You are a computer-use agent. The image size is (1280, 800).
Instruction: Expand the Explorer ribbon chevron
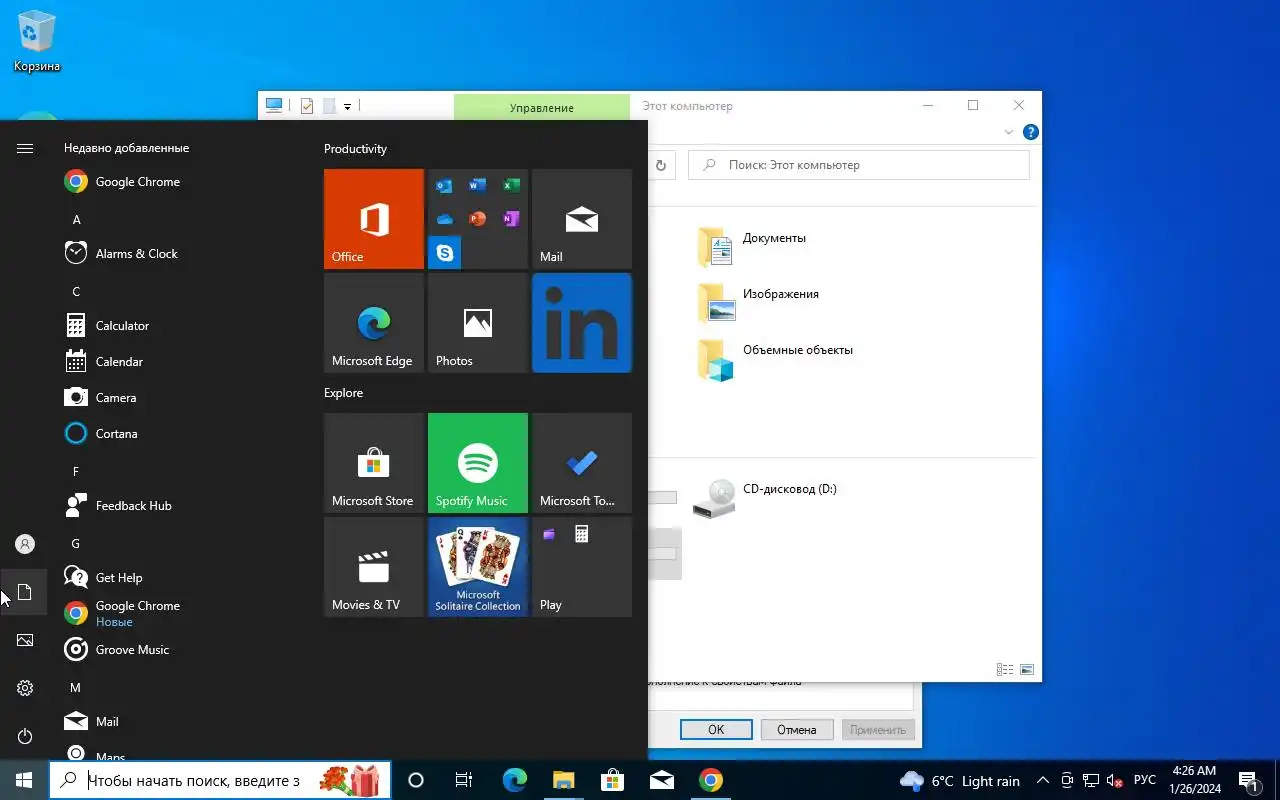coord(1008,132)
